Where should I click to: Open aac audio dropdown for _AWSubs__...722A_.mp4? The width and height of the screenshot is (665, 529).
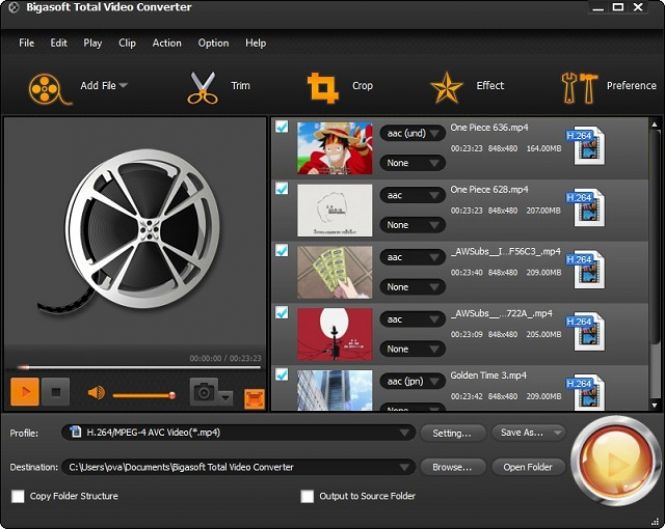point(412,319)
